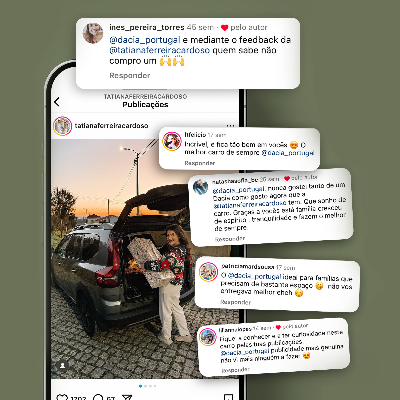Share the post with the paper plane icon
Viewport: 400px width, 400px height.
pyautogui.click(x=127, y=397)
